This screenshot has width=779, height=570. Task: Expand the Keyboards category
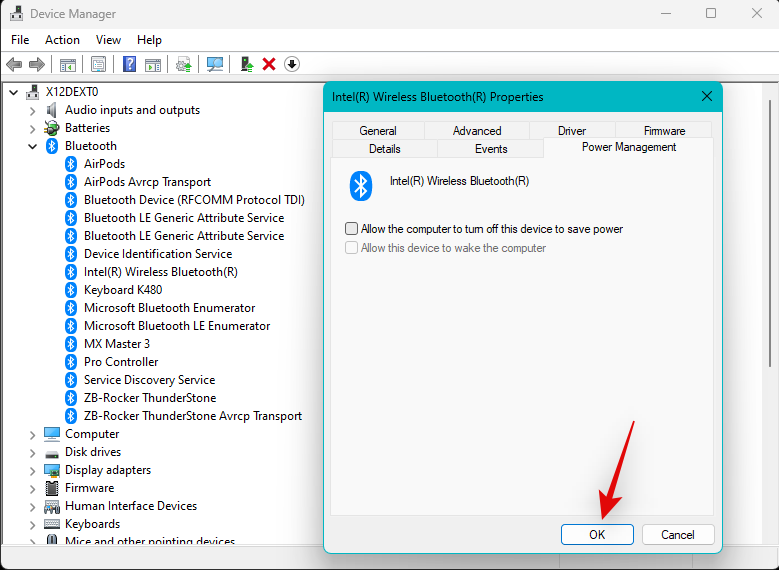32,525
